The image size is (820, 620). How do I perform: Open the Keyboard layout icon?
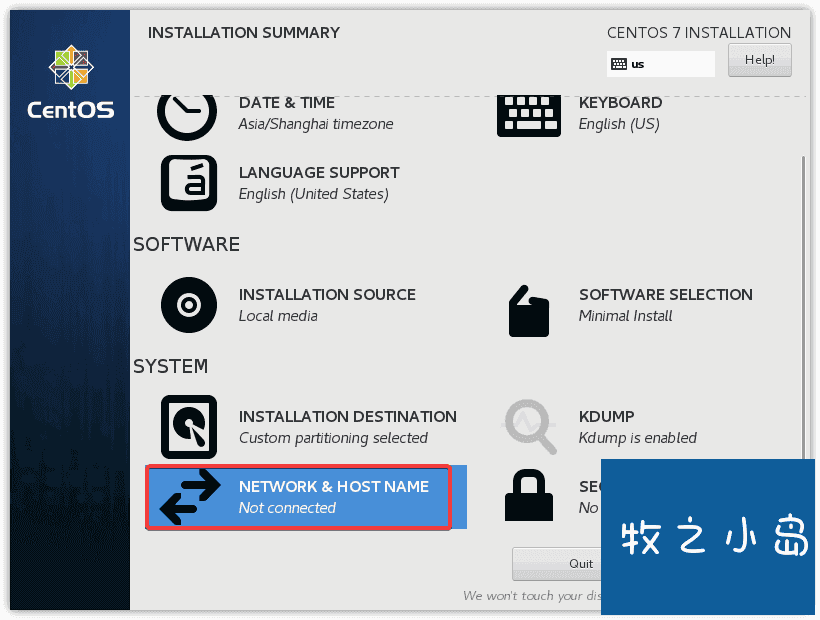coord(529,116)
